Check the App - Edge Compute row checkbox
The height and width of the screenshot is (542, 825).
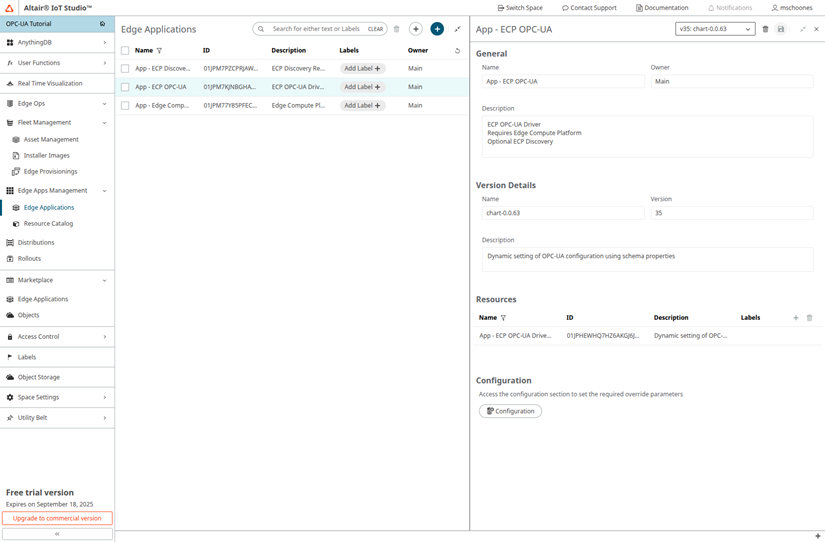(x=125, y=106)
